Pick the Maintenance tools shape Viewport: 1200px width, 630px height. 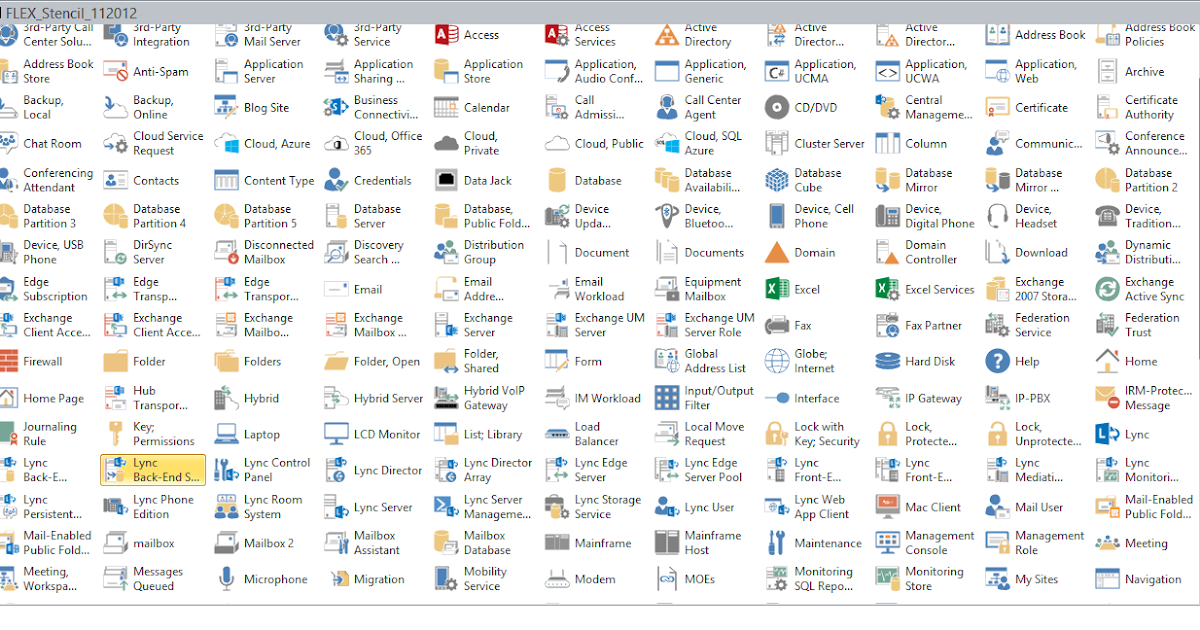[814, 543]
